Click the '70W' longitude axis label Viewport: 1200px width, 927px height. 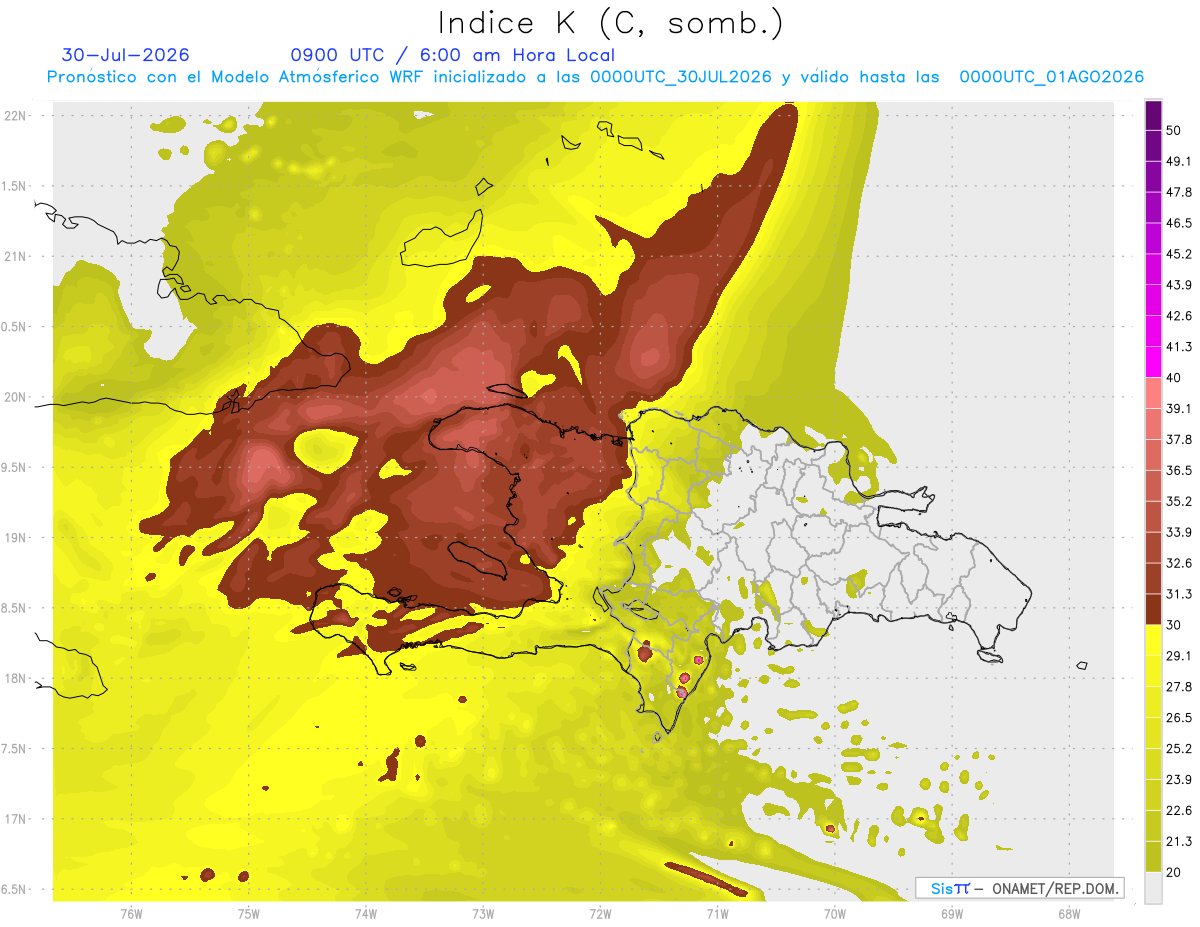tap(835, 914)
